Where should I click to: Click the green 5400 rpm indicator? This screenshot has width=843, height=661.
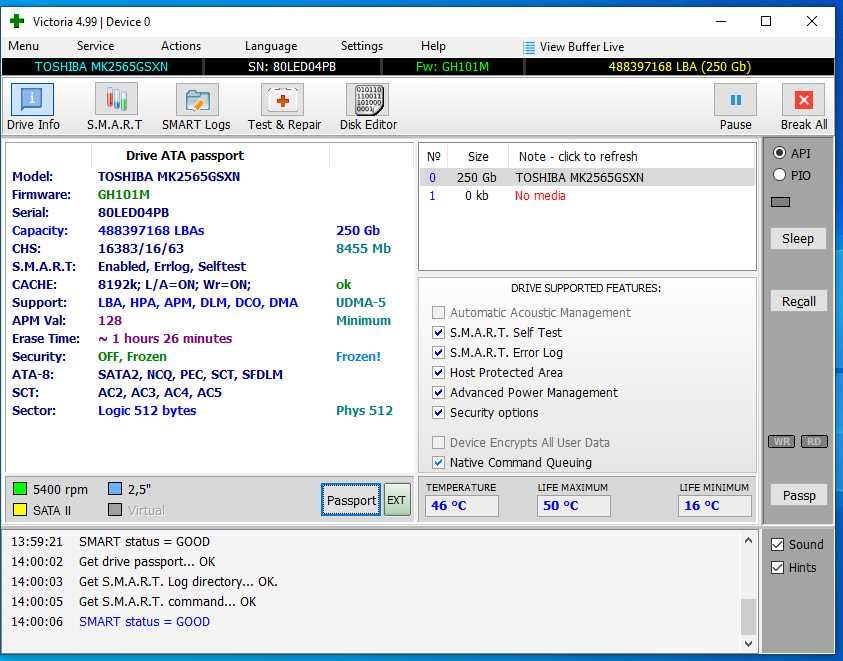pos(20,488)
